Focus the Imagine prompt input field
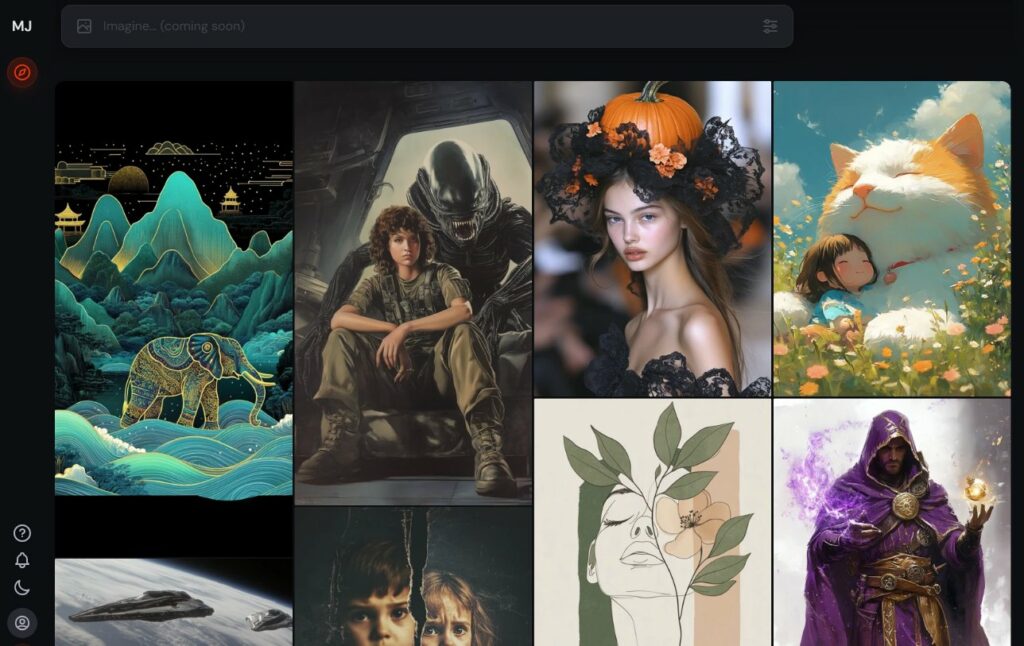 pyautogui.click(x=420, y=26)
